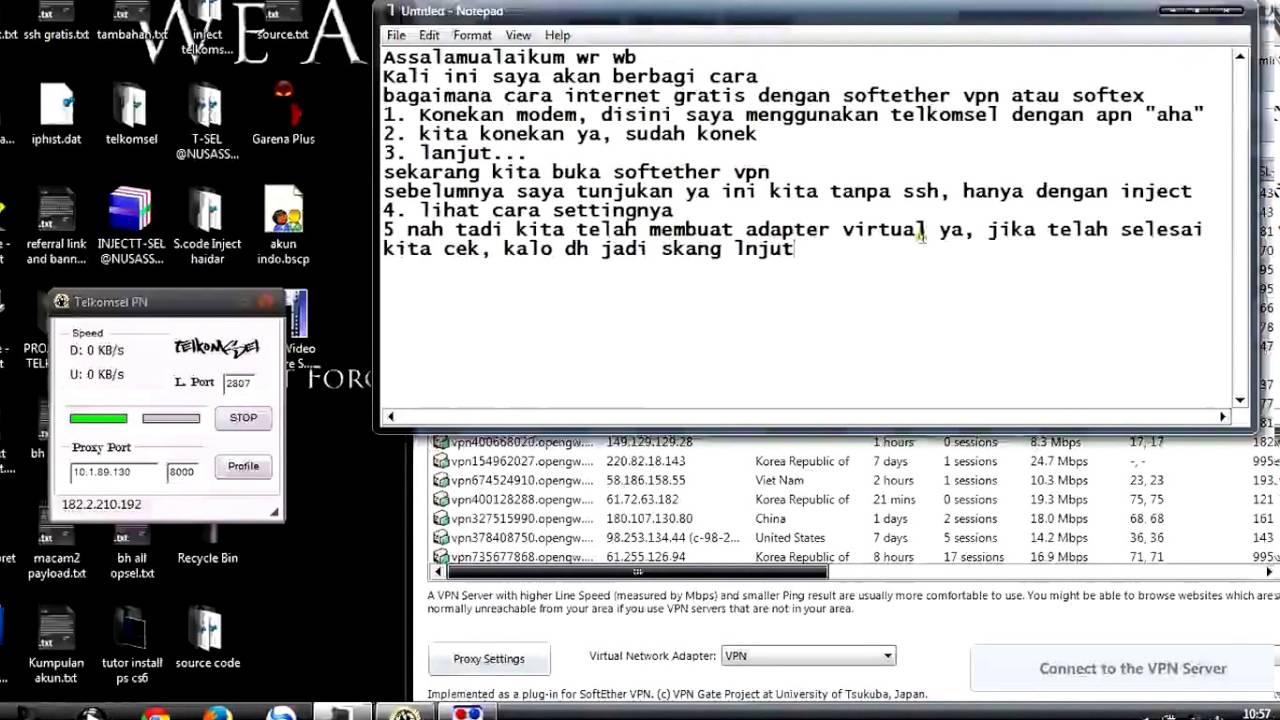The width and height of the screenshot is (1280, 720).
Task: Open the Edit menu in Notepad
Action: 429,35
